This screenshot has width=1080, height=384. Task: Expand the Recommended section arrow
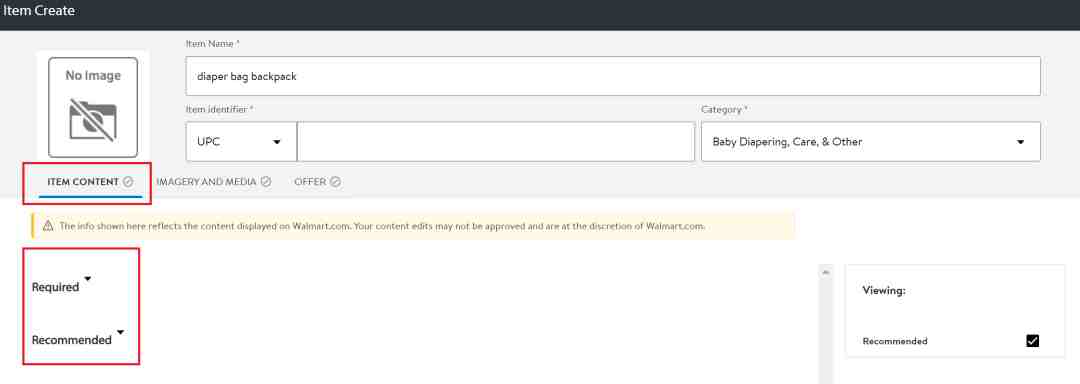(x=121, y=332)
